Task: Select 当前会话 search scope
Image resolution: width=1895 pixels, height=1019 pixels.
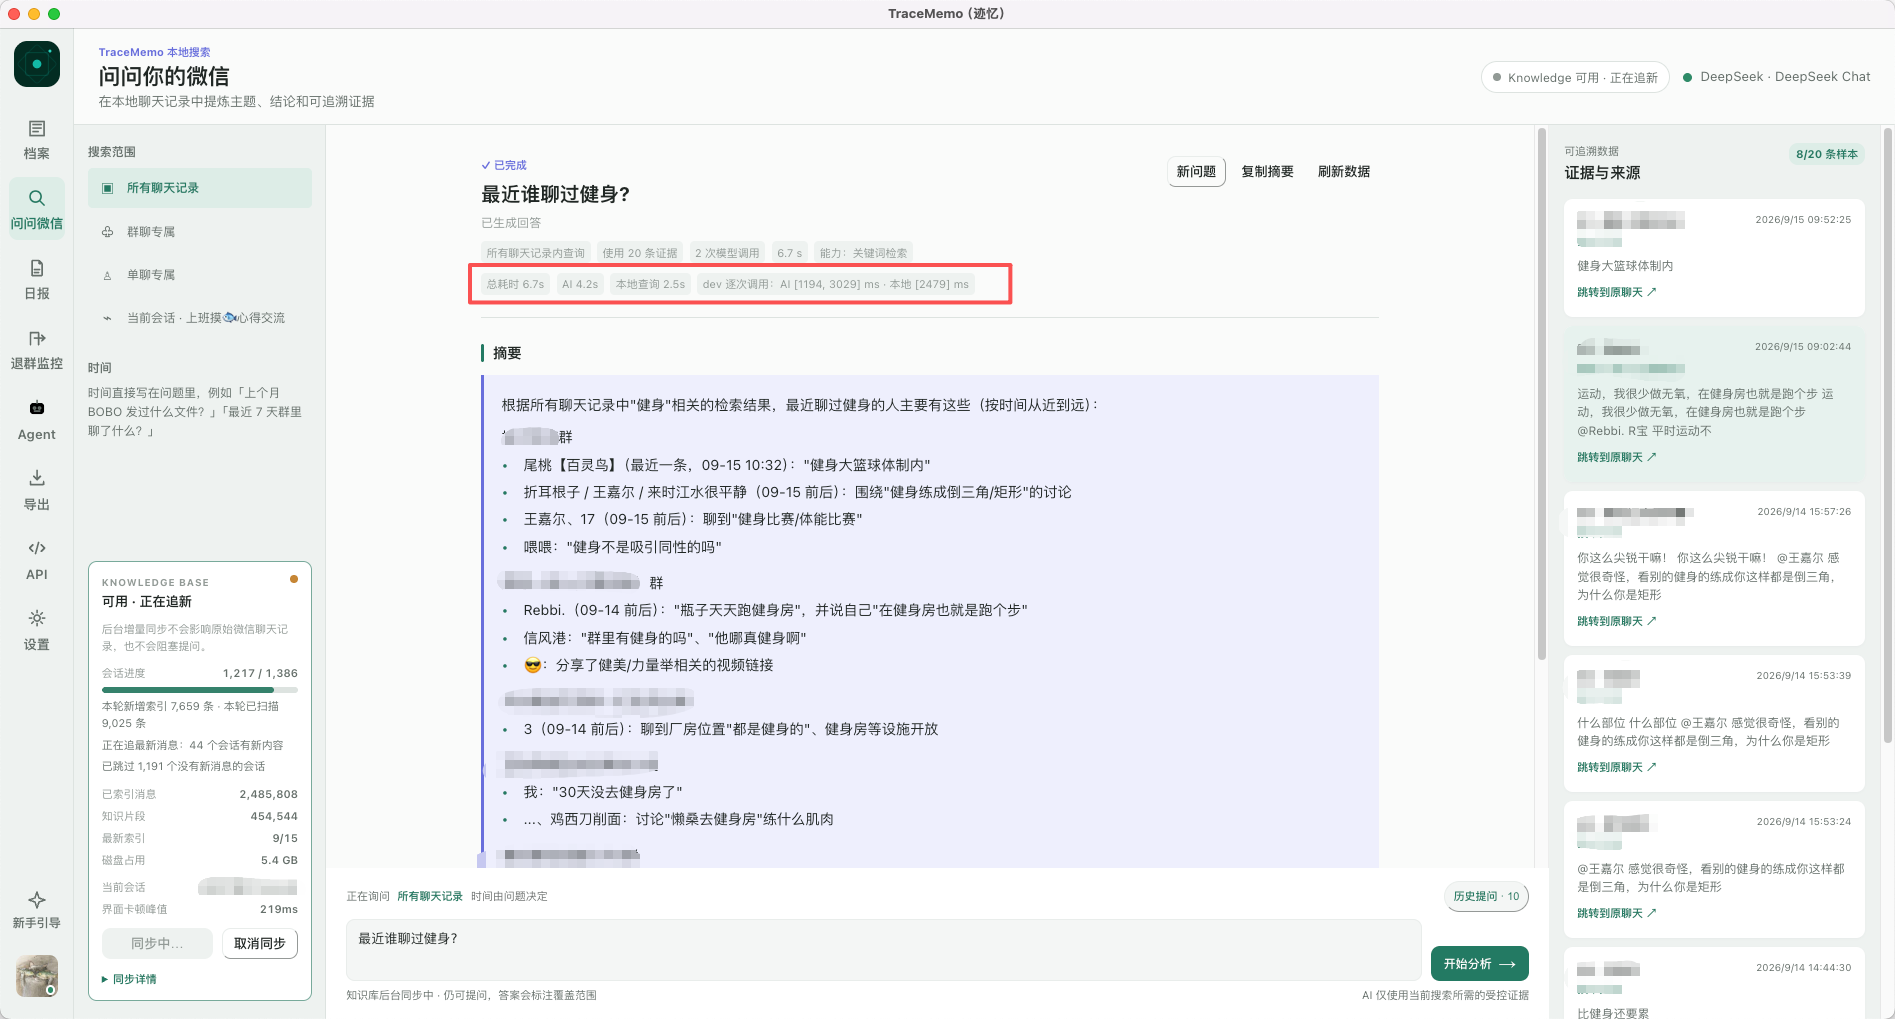Action: 200,318
